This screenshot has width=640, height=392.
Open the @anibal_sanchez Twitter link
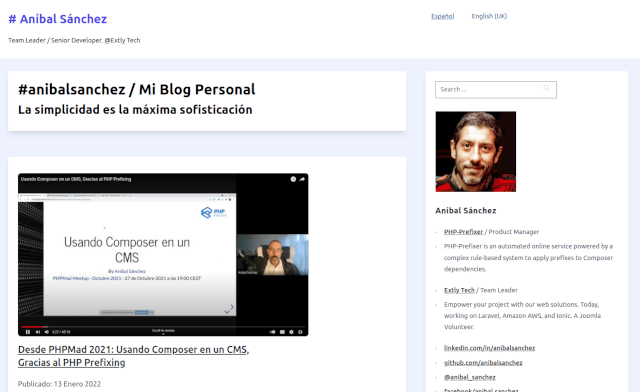[470, 377]
